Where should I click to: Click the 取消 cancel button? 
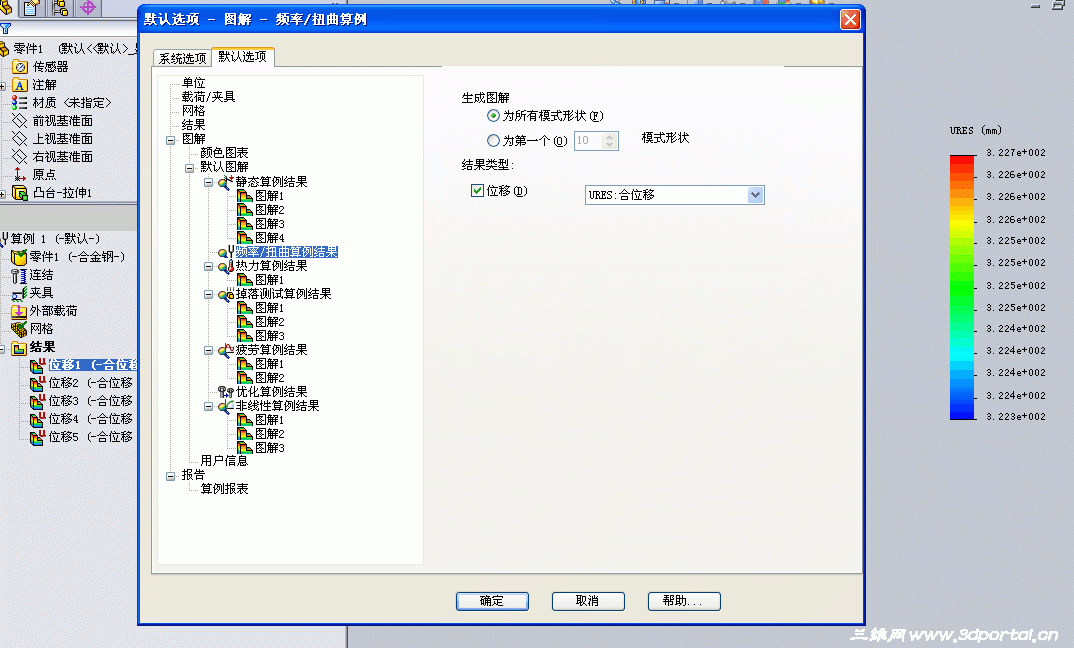click(x=588, y=601)
